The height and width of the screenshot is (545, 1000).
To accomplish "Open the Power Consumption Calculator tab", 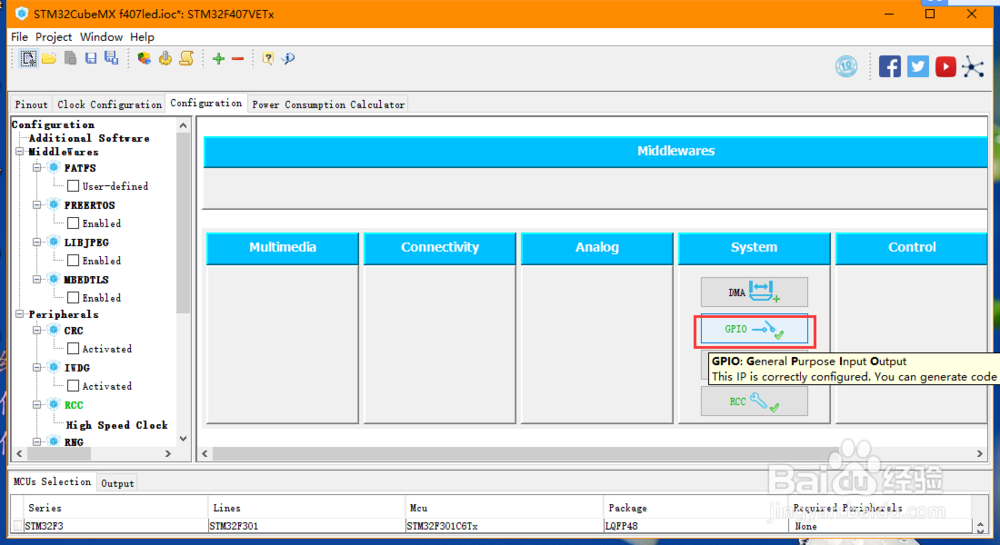I will 328,105.
